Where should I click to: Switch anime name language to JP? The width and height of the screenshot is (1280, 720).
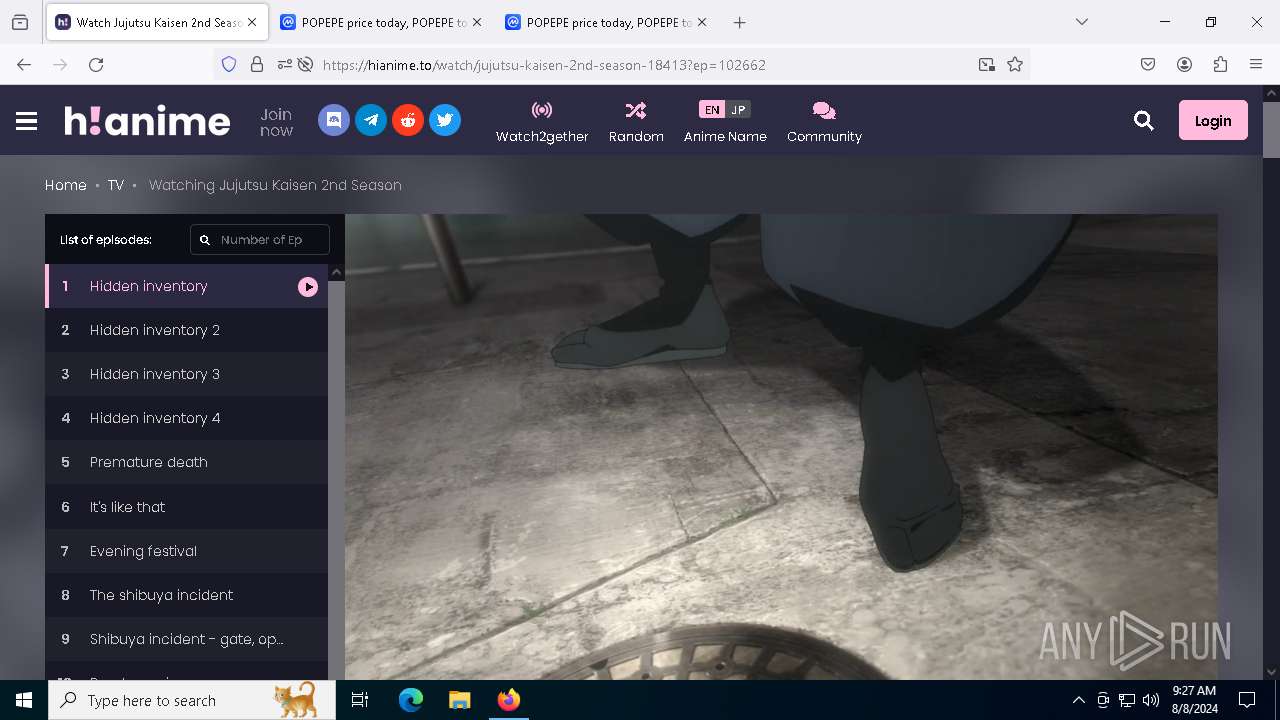pyautogui.click(x=738, y=110)
